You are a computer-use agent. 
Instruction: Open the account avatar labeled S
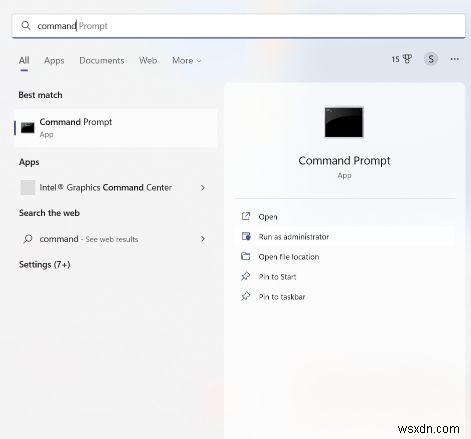coord(431,59)
